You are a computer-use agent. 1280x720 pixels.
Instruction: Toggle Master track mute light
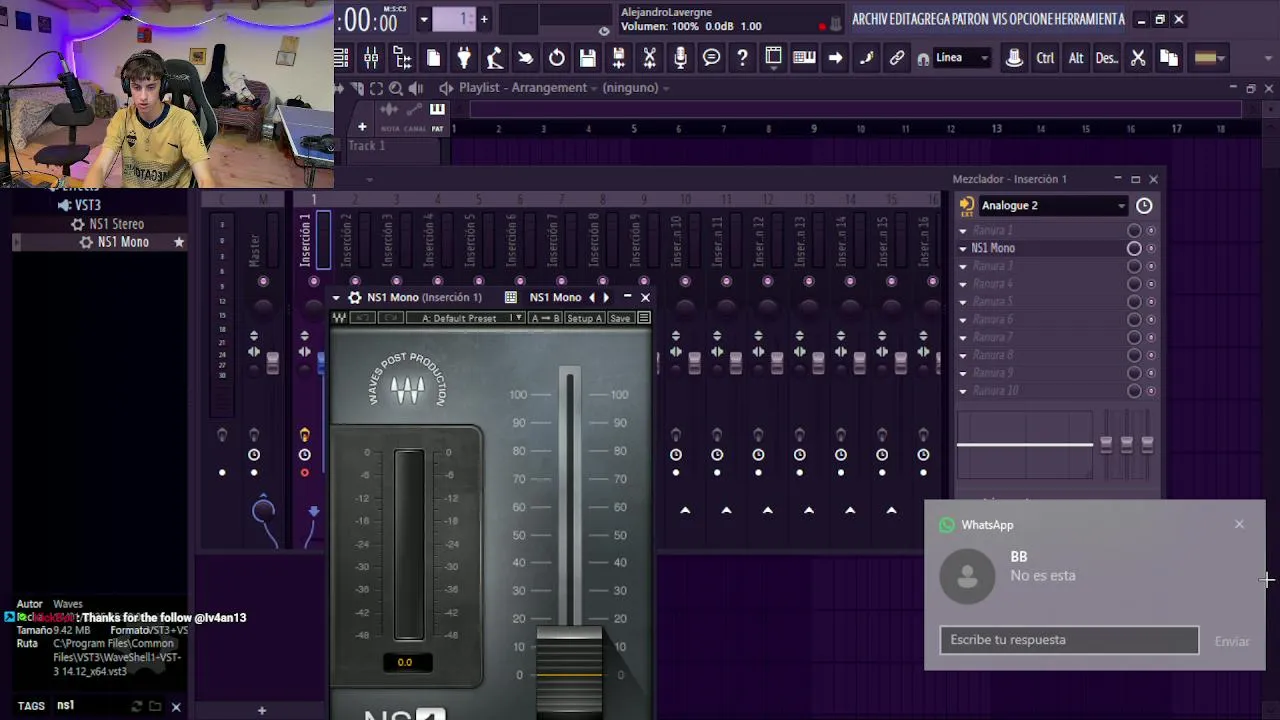263,282
